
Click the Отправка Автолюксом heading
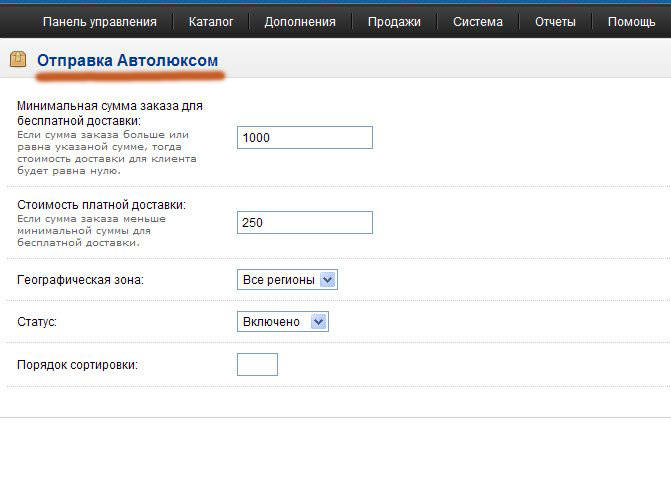point(127,61)
